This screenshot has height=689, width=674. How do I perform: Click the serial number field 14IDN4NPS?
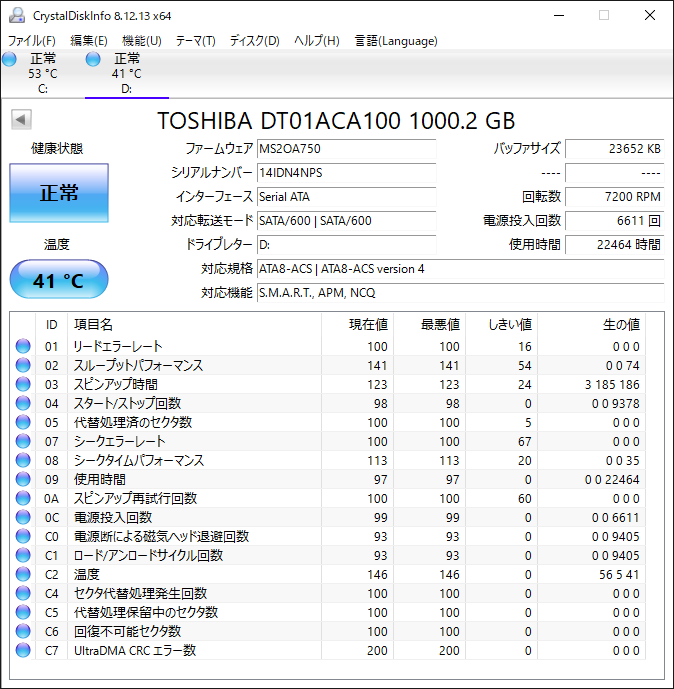(x=346, y=173)
